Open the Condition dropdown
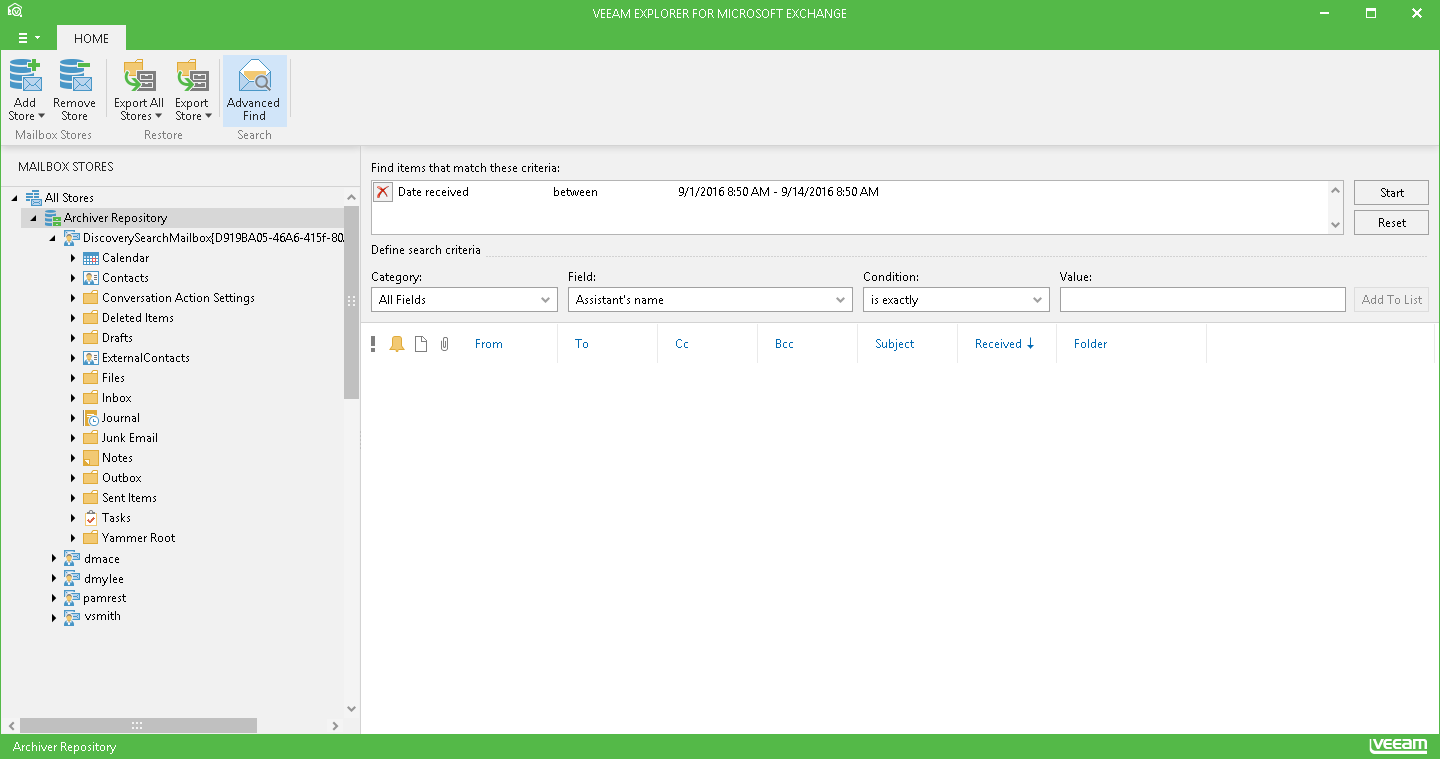1440x759 pixels. click(x=956, y=300)
